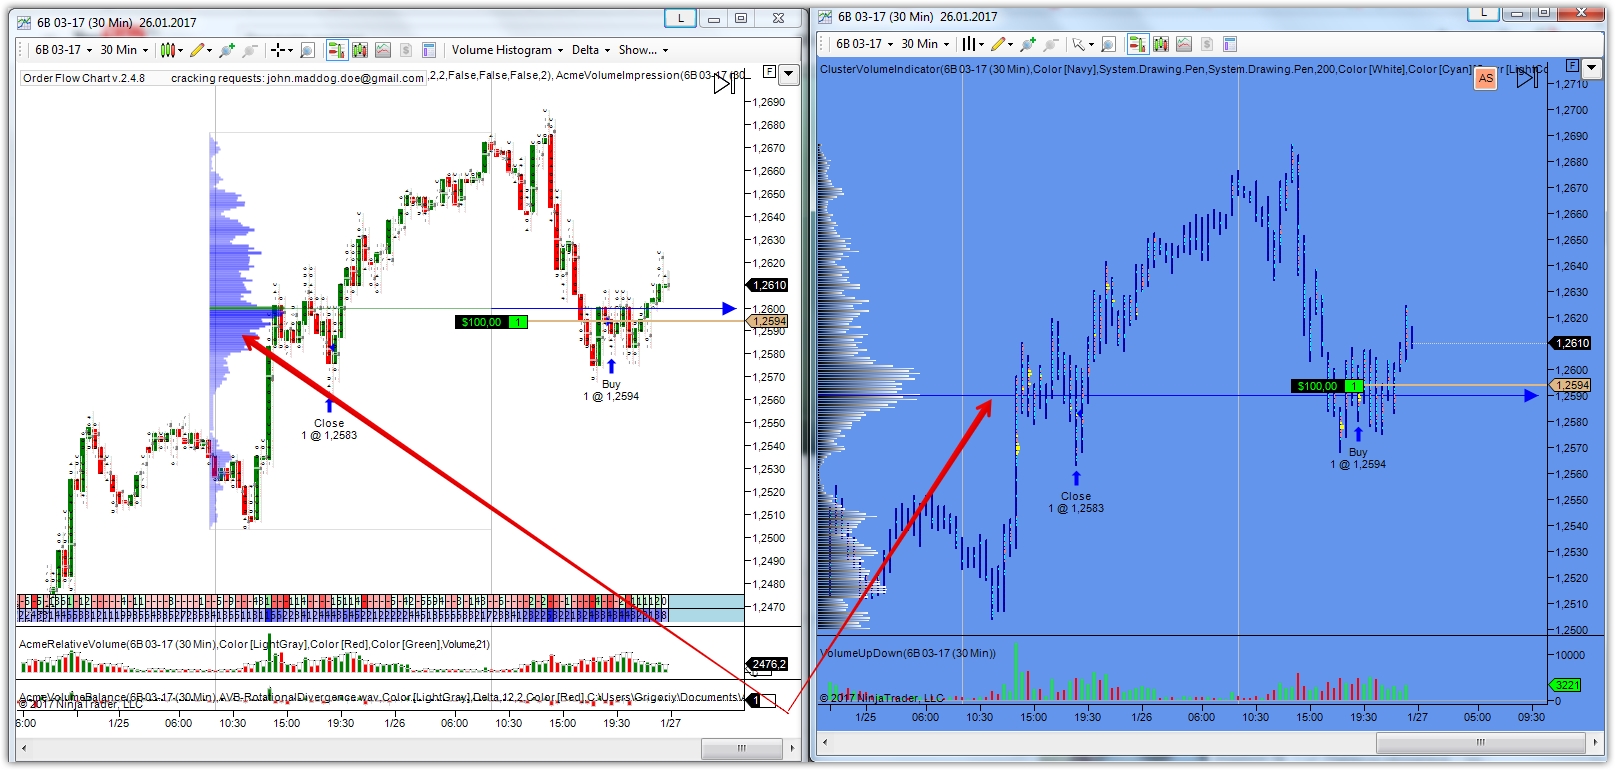Click the $100,00 position marker in right chart
Viewport: 1615px width, 770px height.
1327,386
